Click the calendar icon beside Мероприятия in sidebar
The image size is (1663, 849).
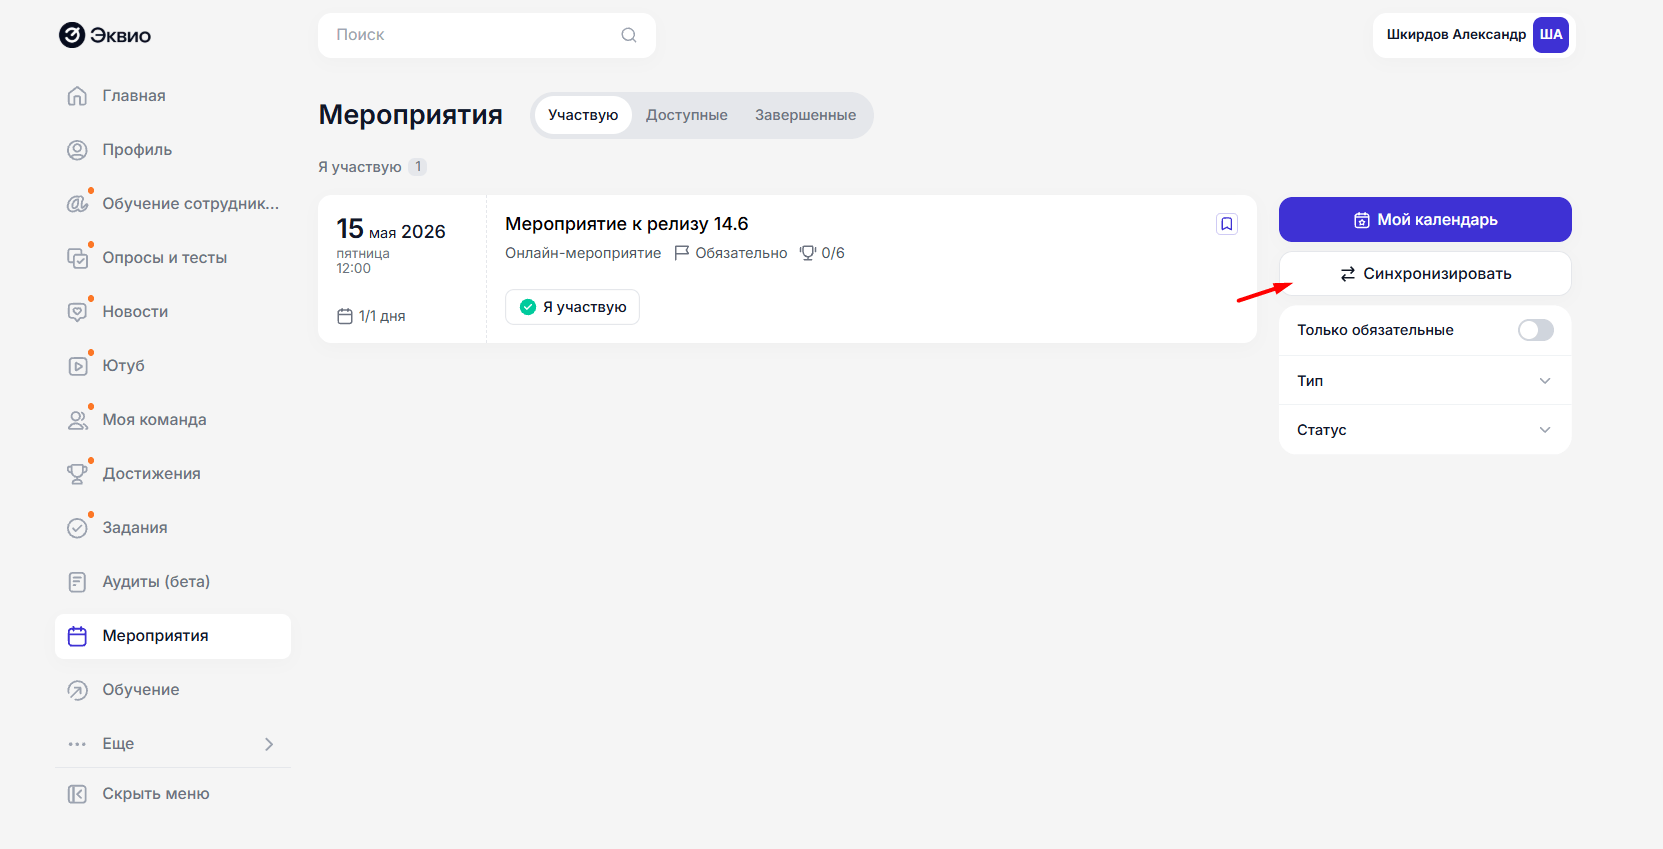pyautogui.click(x=77, y=636)
